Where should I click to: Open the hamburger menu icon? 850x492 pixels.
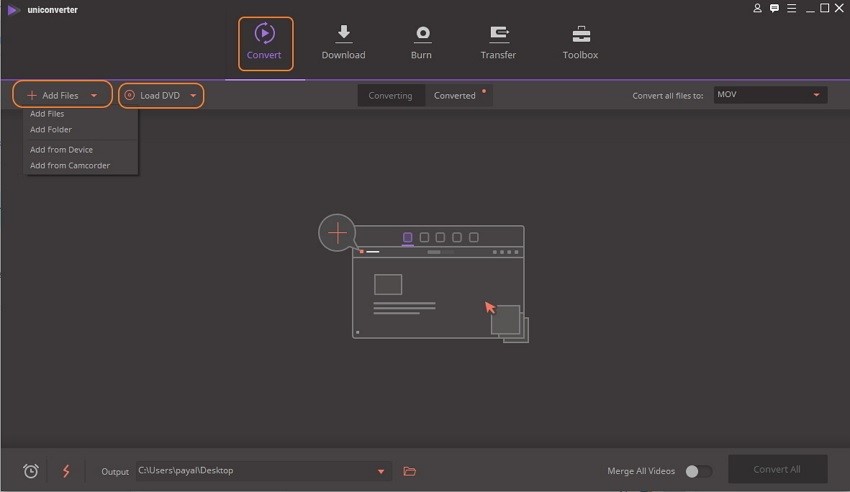[791, 8]
